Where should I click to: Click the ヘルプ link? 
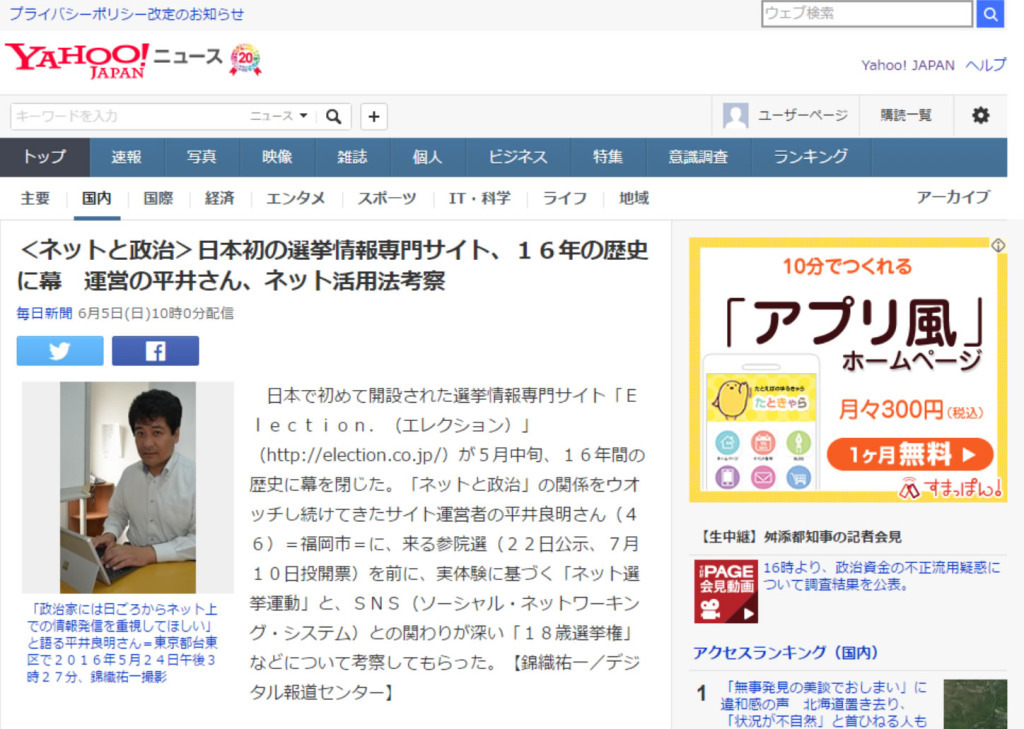985,65
